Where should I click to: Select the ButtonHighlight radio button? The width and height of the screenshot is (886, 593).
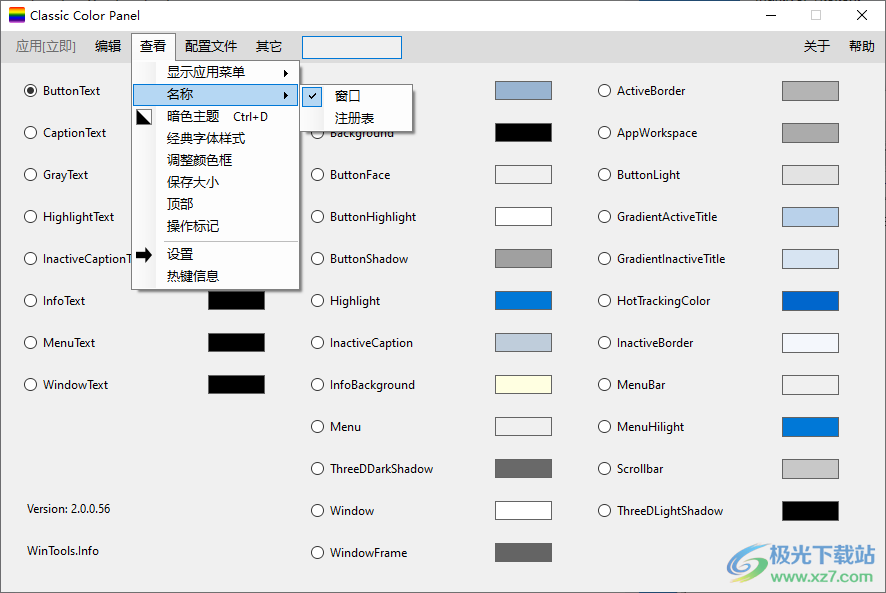coord(317,217)
